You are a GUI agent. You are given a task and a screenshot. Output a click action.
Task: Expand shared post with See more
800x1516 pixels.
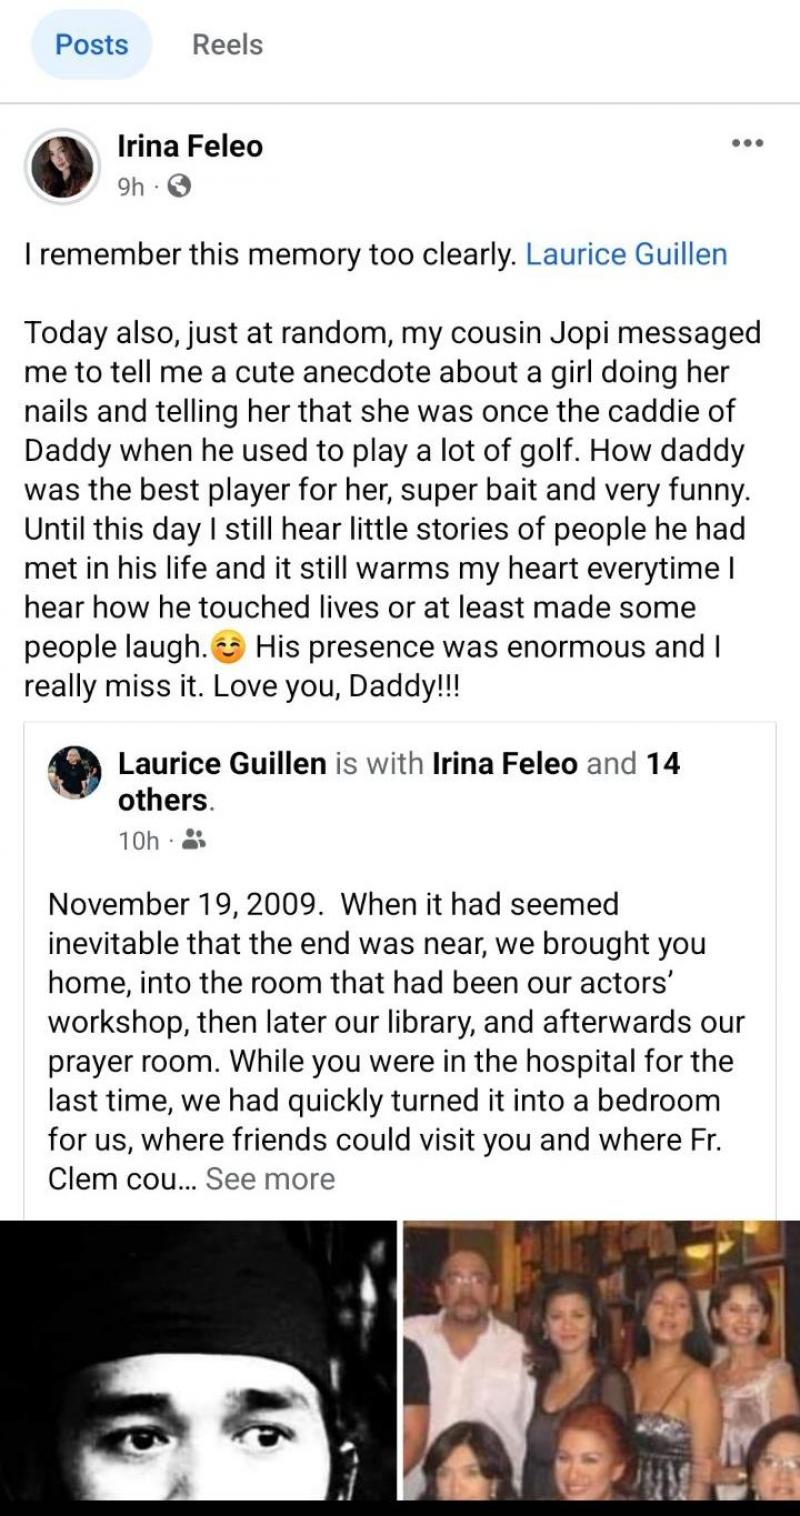[x=270, y=1179]
